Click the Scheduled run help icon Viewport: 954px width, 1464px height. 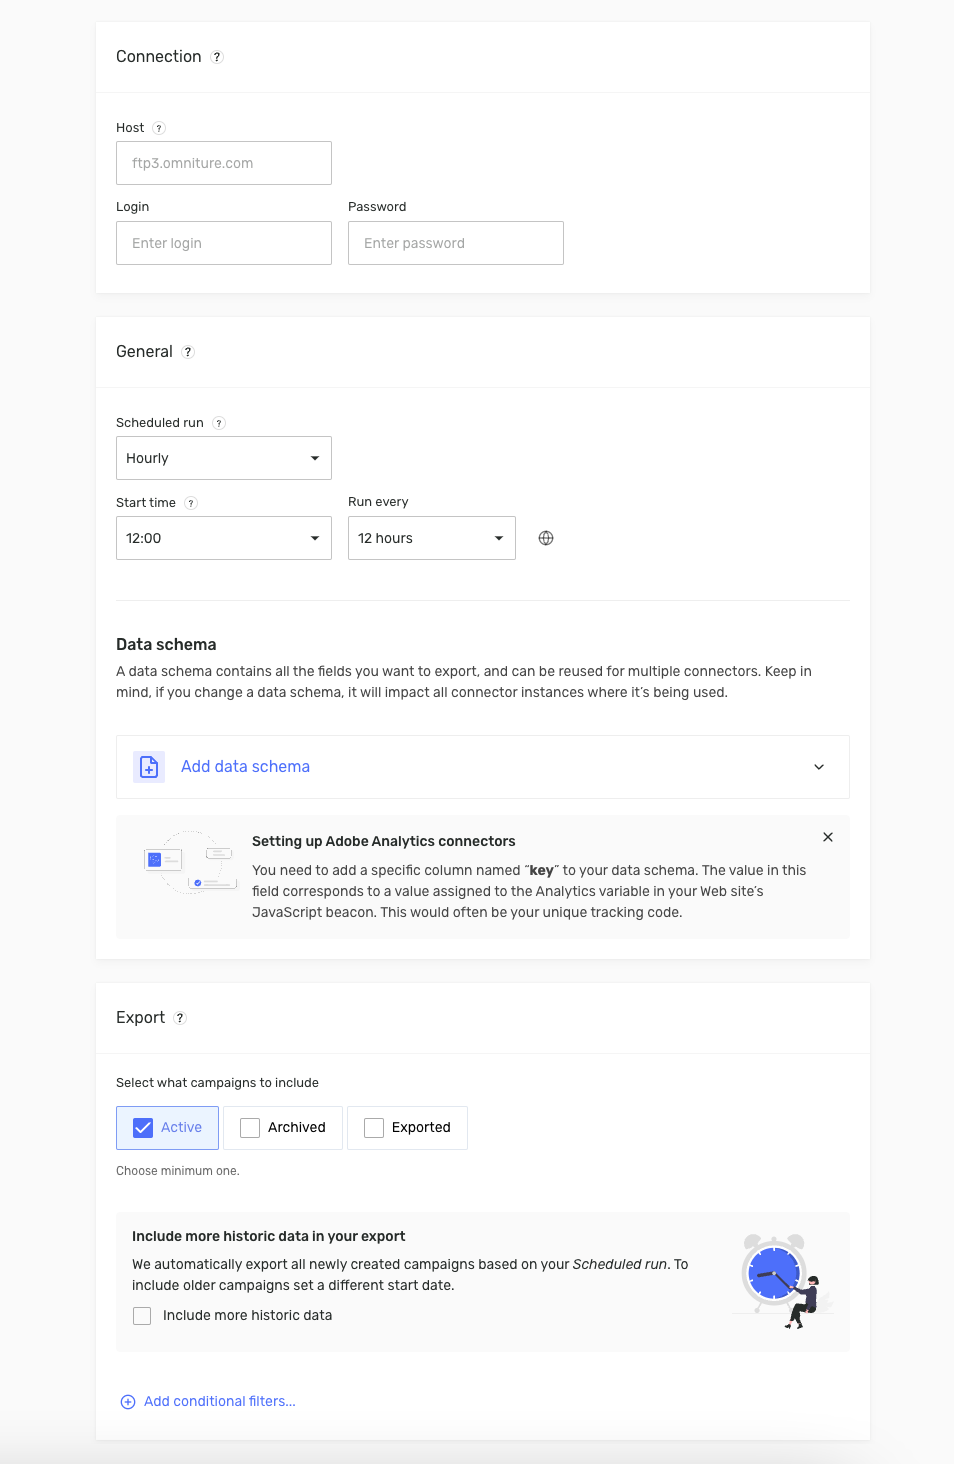219,422
